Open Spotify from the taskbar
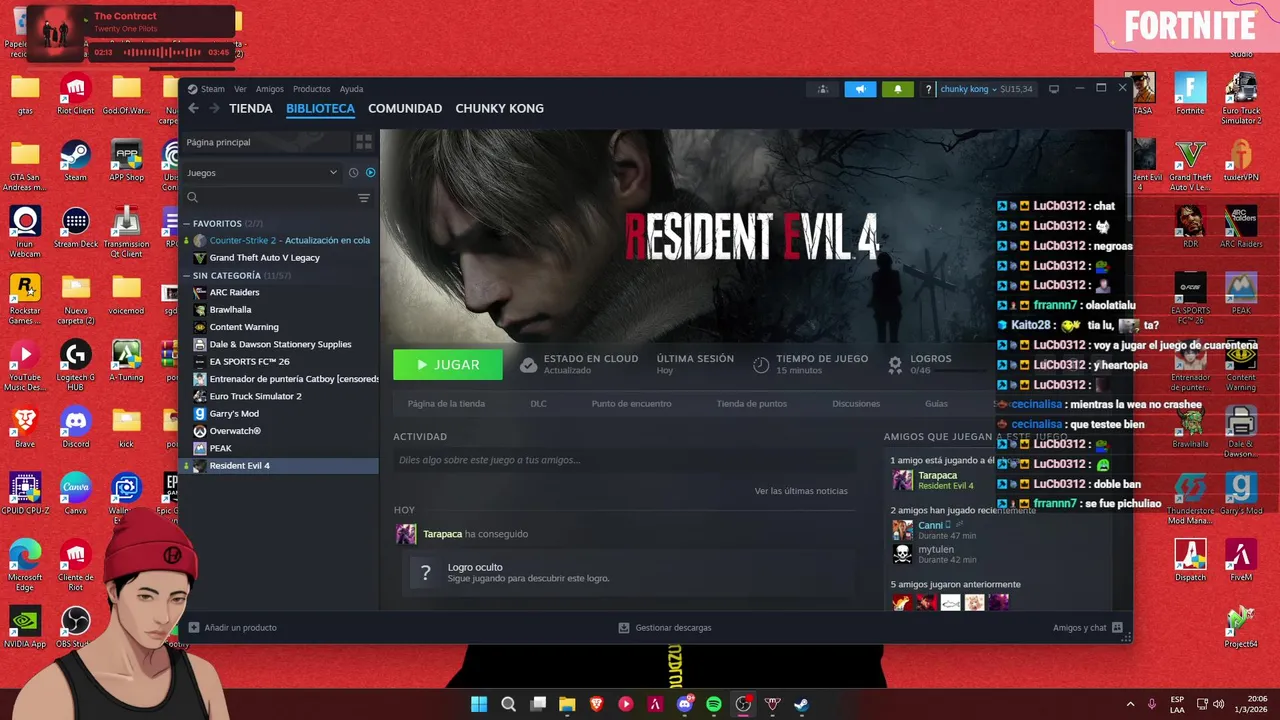This screenshot has height=720, width=1280. (x=714, y=704)
